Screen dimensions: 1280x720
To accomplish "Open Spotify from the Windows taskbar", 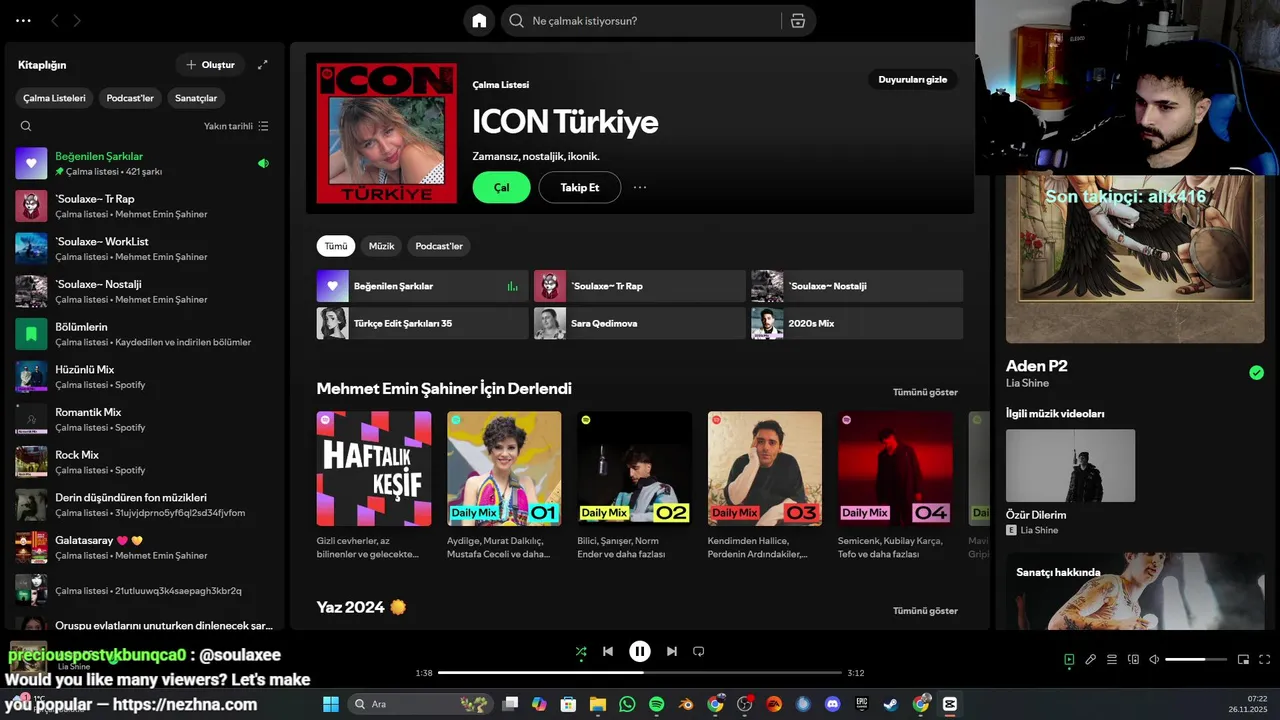I will point(657,704).
